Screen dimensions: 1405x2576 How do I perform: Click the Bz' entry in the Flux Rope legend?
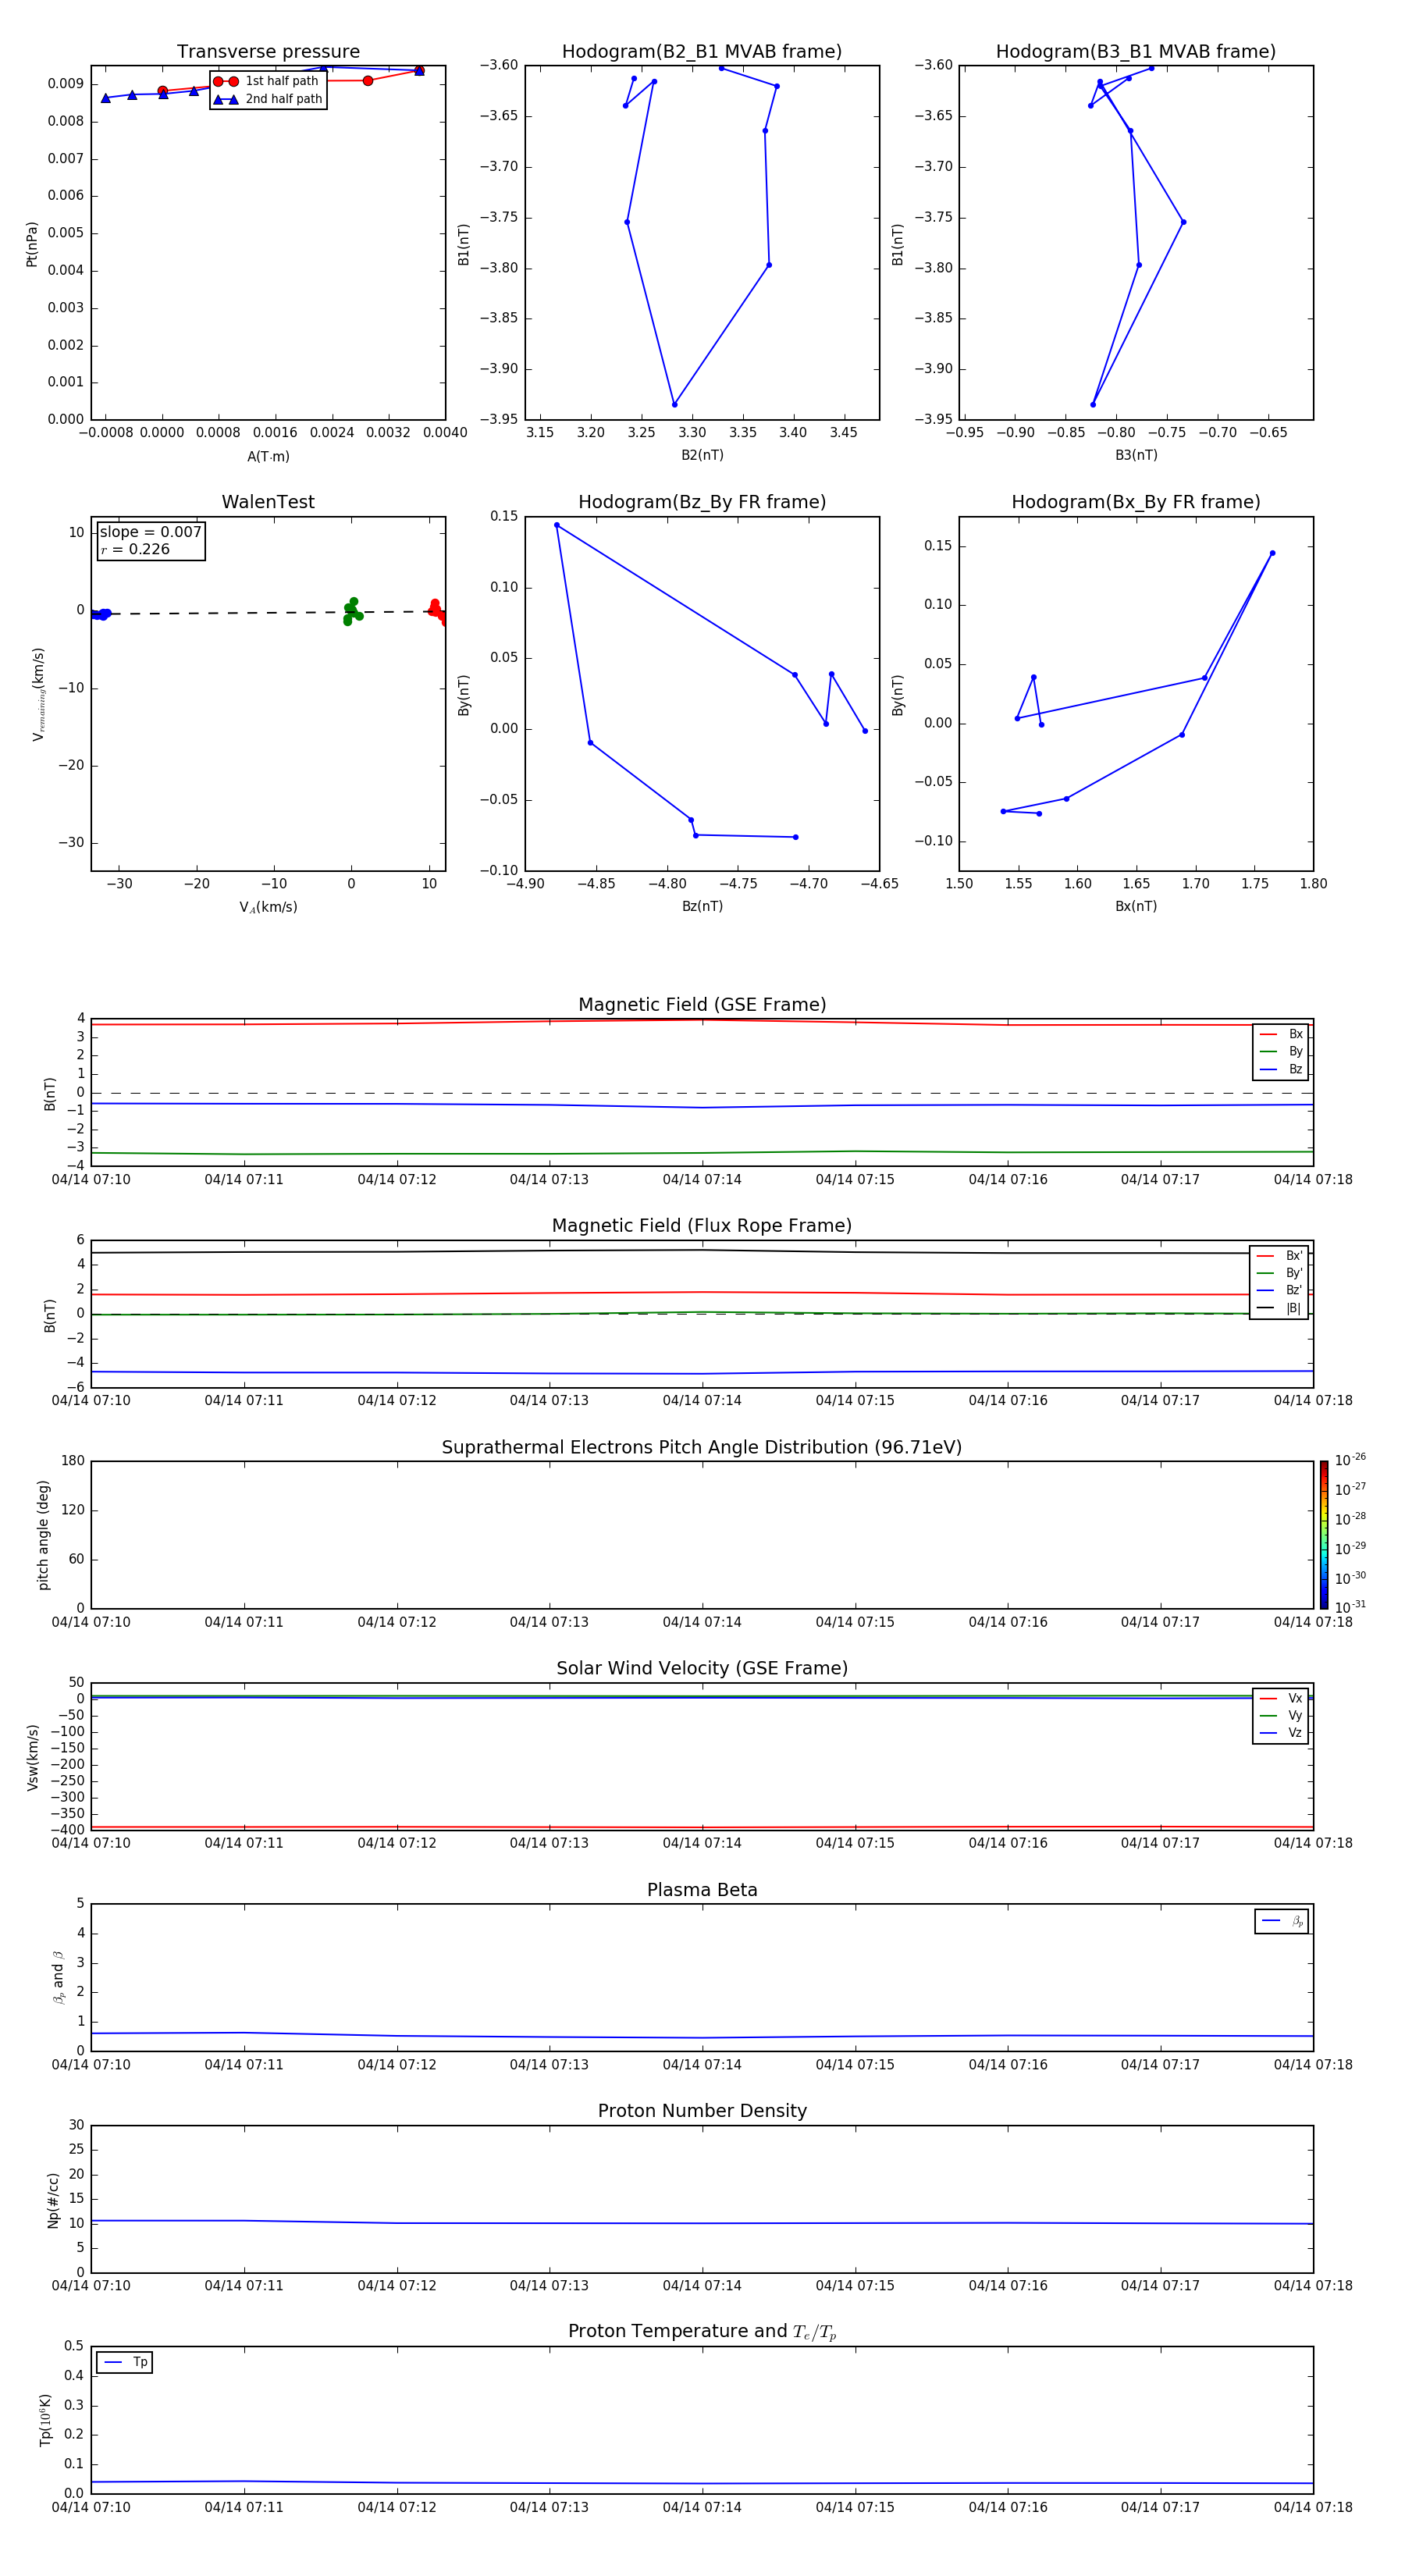pos(1279,1291)
